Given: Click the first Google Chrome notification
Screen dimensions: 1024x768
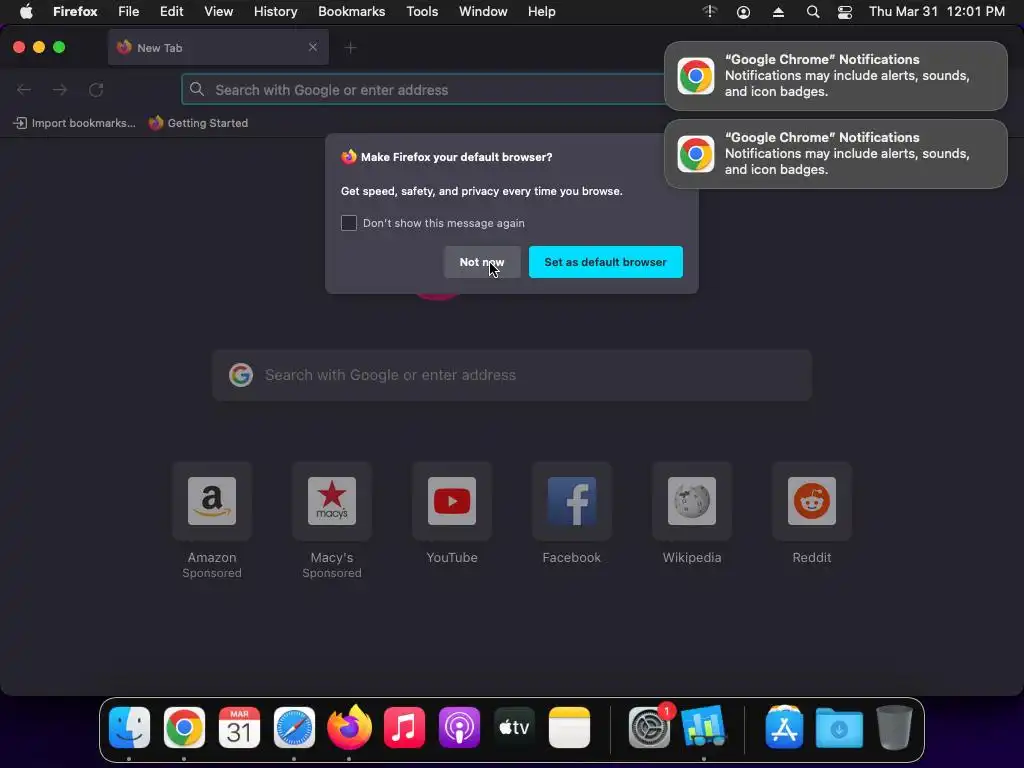Looking at the screenshot, I should tap(835, 76).
